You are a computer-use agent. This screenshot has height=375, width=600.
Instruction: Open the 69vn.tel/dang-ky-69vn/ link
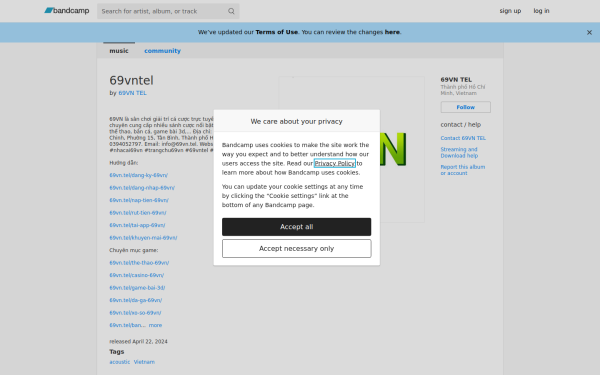[x=139, y=175]
